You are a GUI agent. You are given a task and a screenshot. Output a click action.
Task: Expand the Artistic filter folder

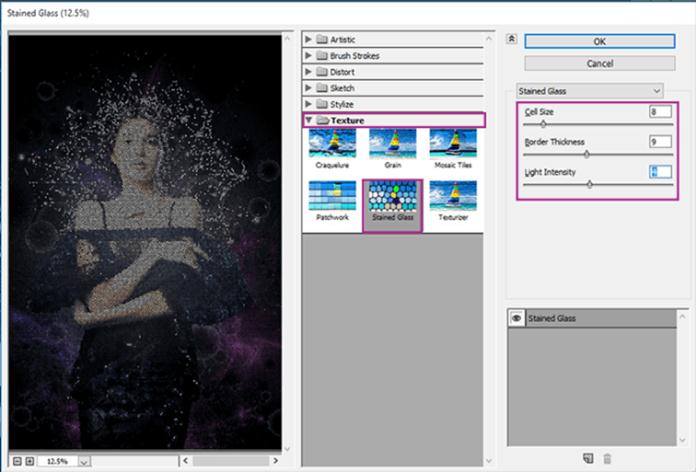pyautogui.click(x=309, y=39)
